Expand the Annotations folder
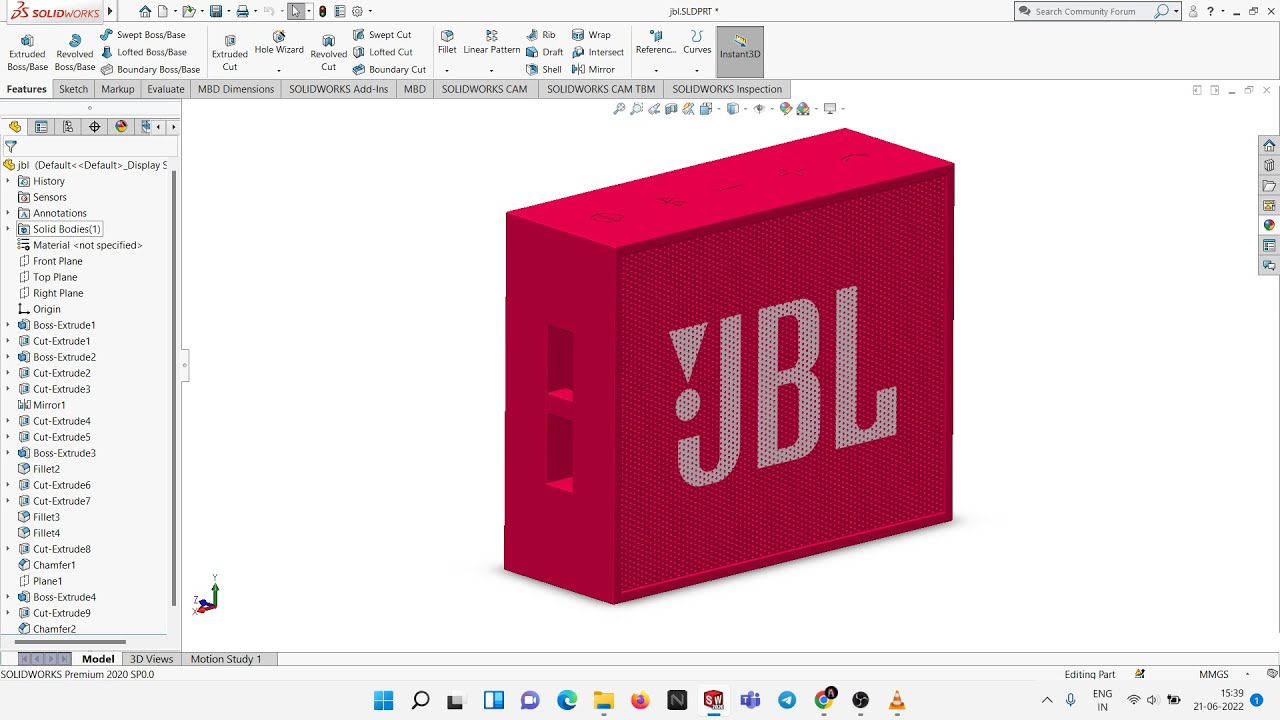The image size is (1280, 720). click(8, 213)
